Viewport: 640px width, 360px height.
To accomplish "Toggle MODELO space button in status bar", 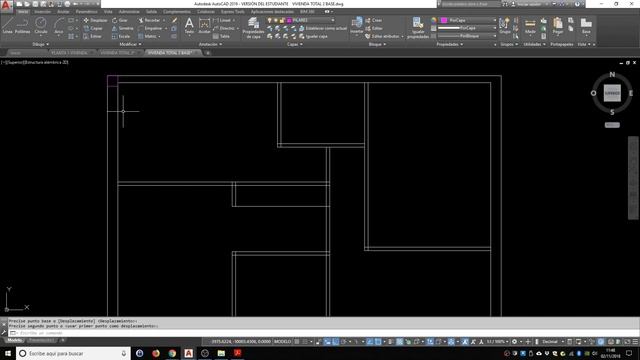I will (282, 342).
